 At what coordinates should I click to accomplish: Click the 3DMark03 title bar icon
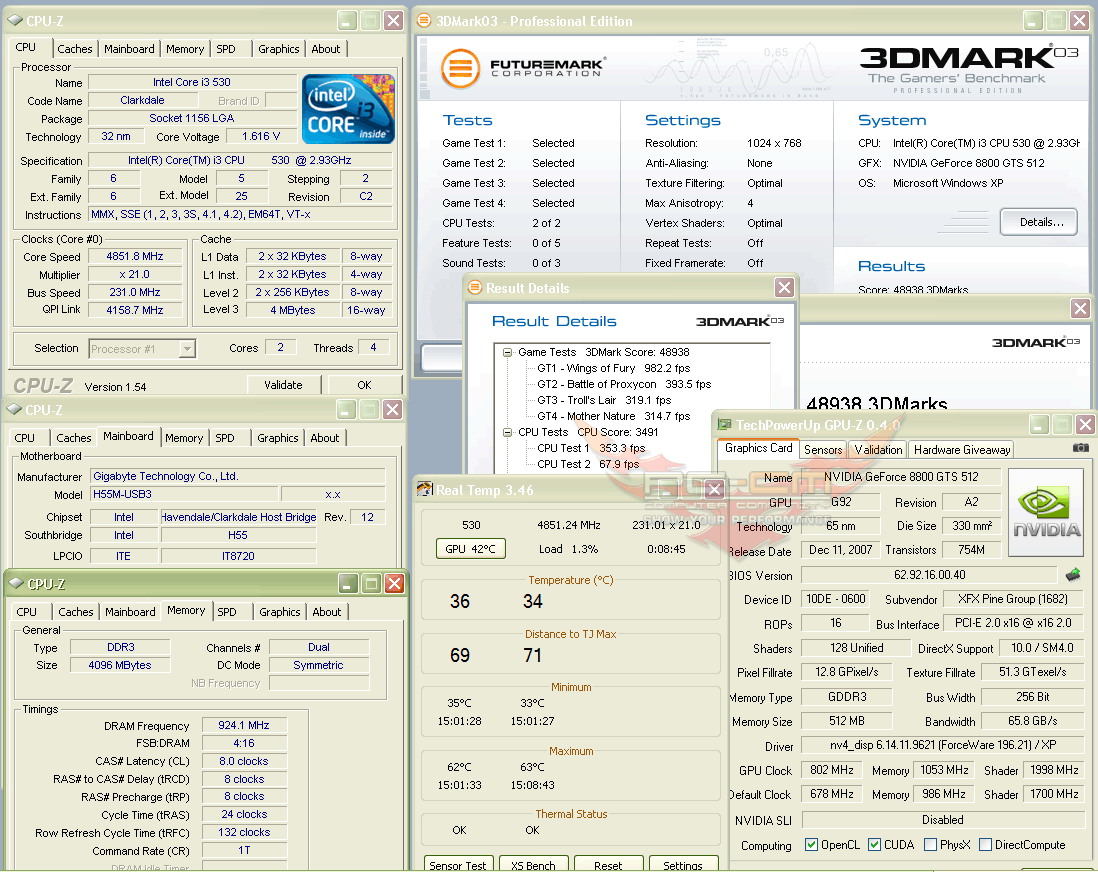(424, 20)
